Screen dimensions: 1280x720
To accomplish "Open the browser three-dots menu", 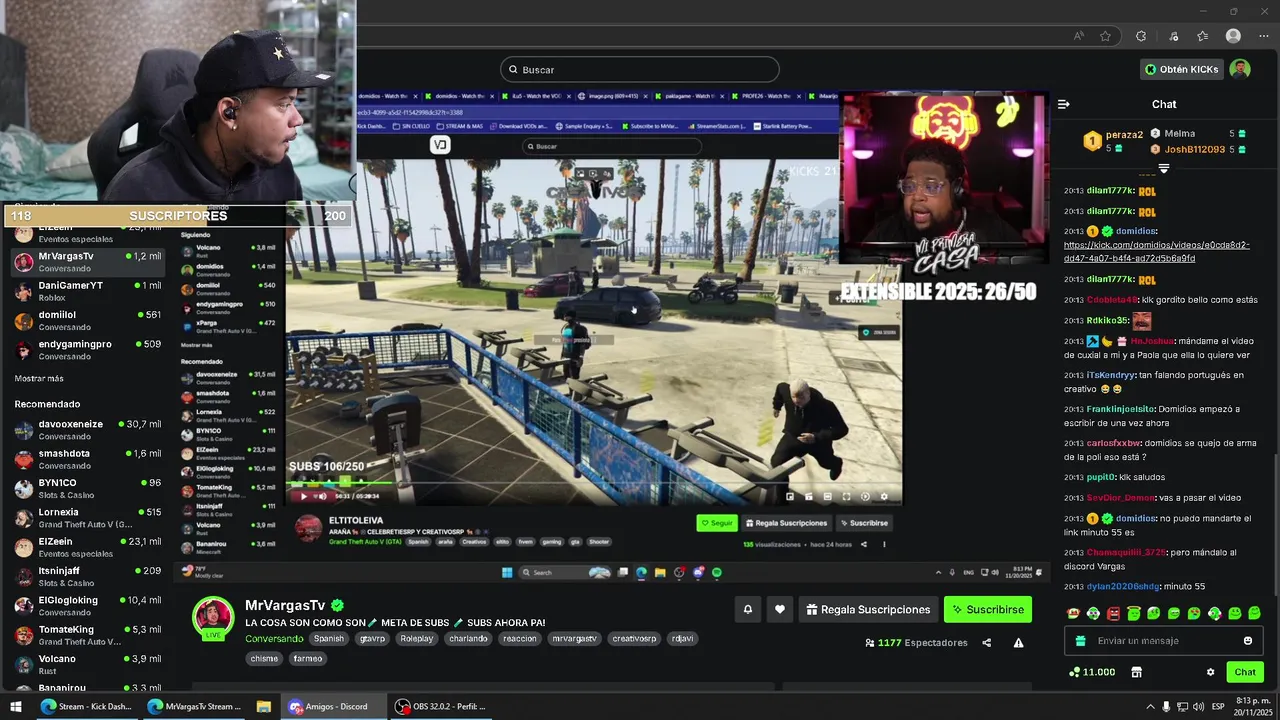I will (1264, 36).
